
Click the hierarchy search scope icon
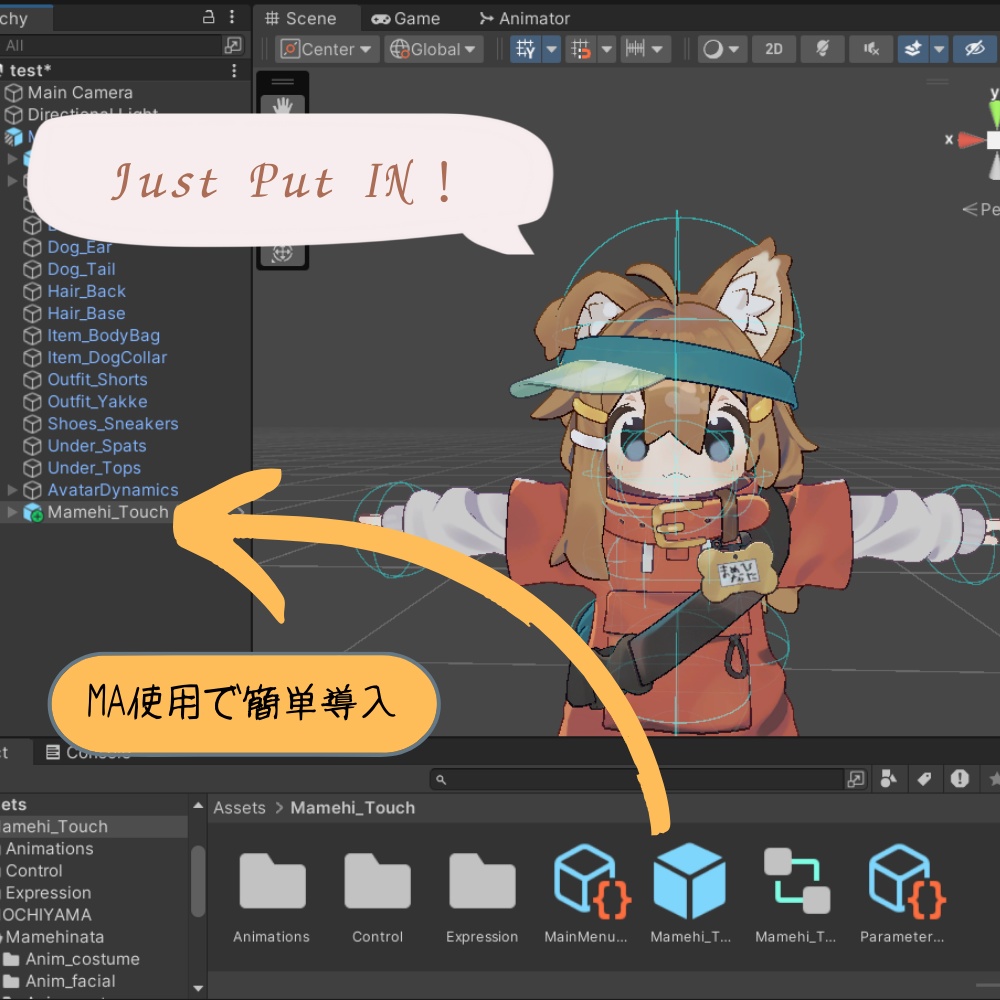pos(233,45)
